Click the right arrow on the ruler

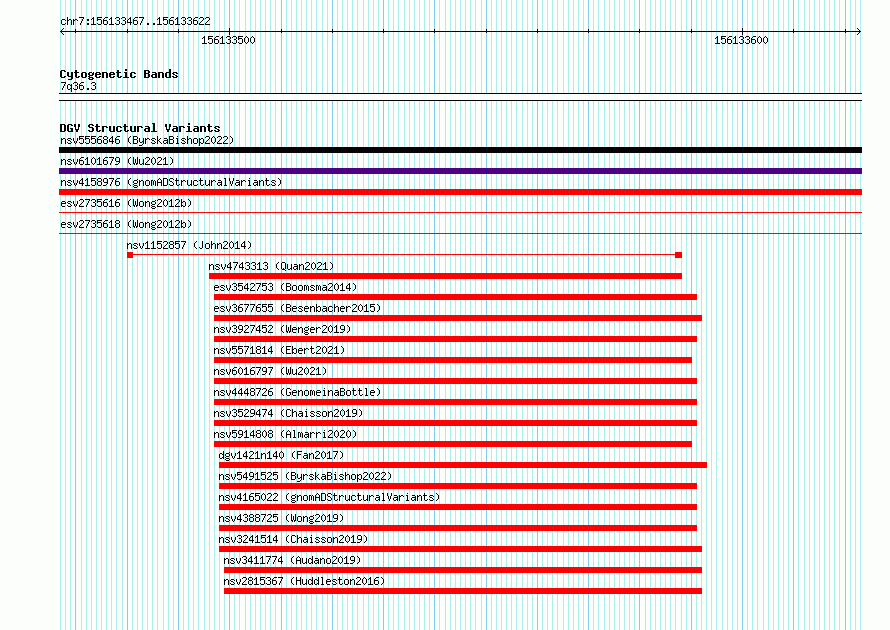pos(859,32)
